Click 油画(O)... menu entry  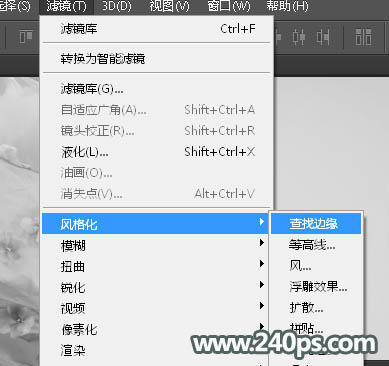pos(157,173)
